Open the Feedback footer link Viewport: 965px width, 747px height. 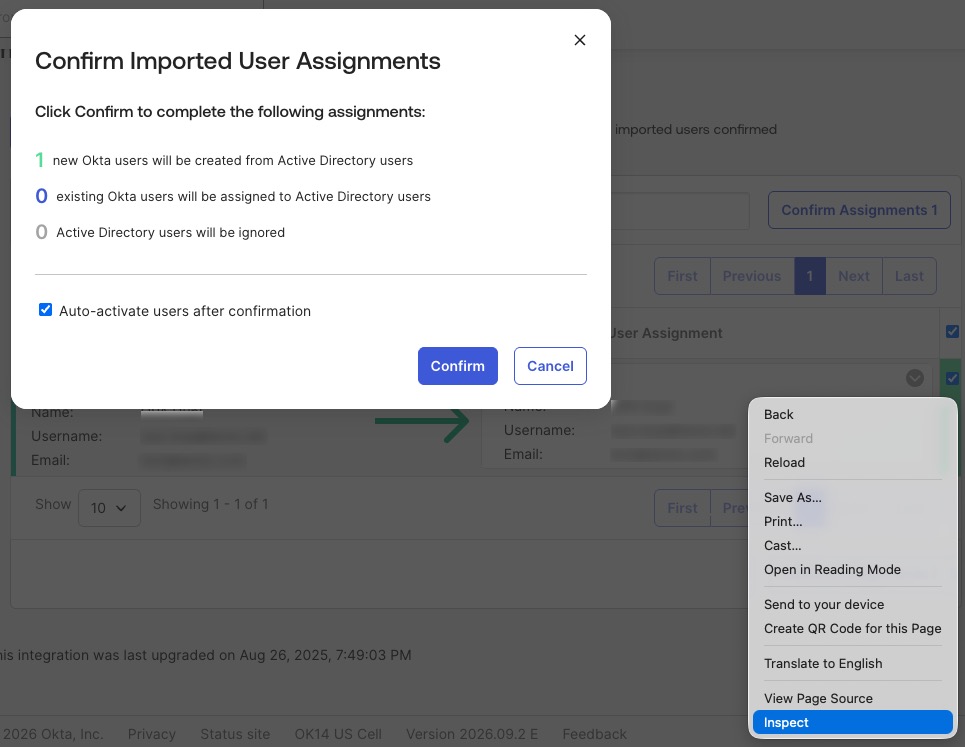595,734
